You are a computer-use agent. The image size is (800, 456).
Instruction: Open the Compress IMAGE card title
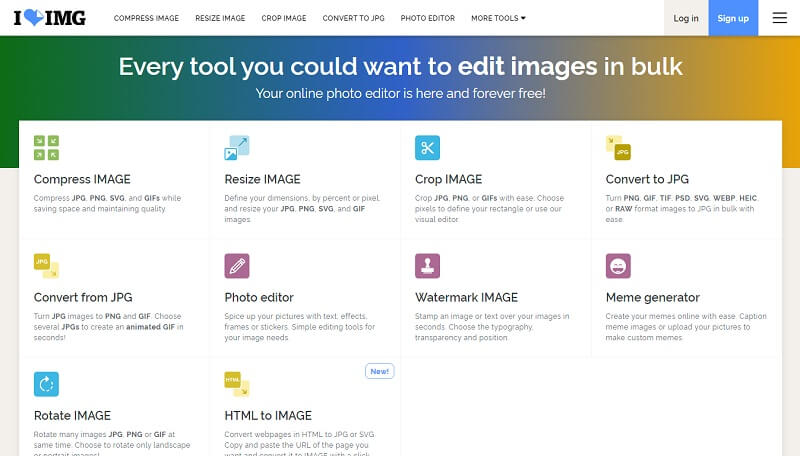[x=82, y=179]
